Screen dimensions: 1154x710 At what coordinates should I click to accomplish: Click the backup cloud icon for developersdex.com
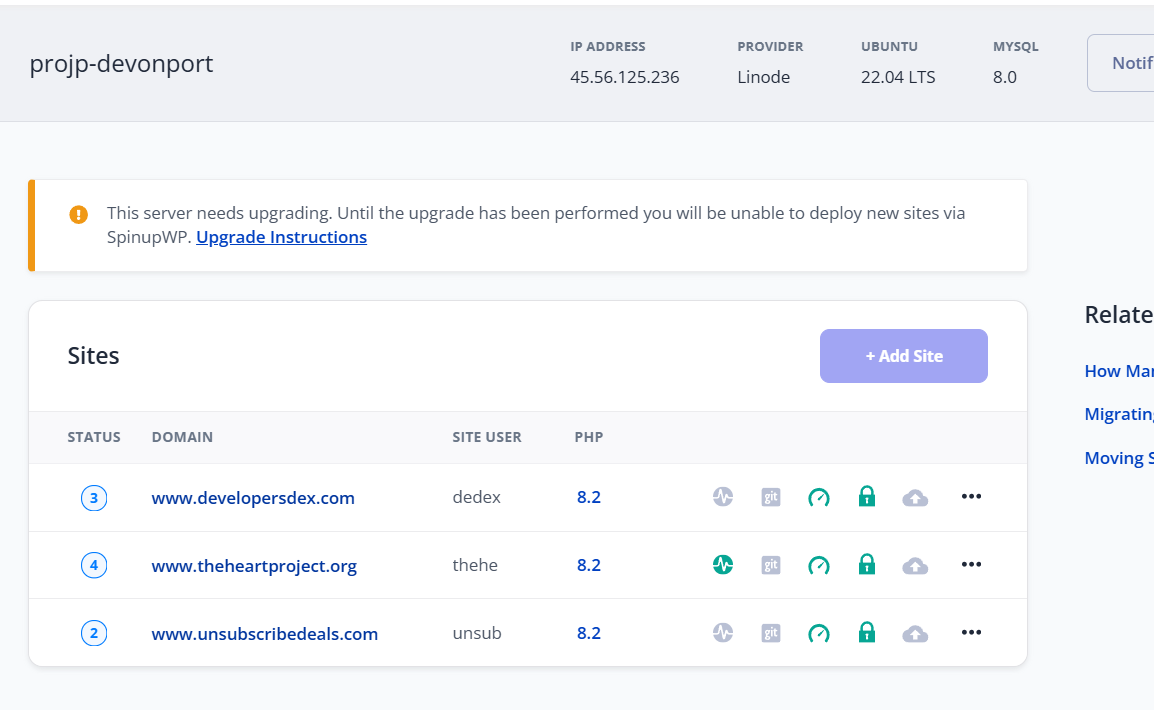(x=915, y=498)
